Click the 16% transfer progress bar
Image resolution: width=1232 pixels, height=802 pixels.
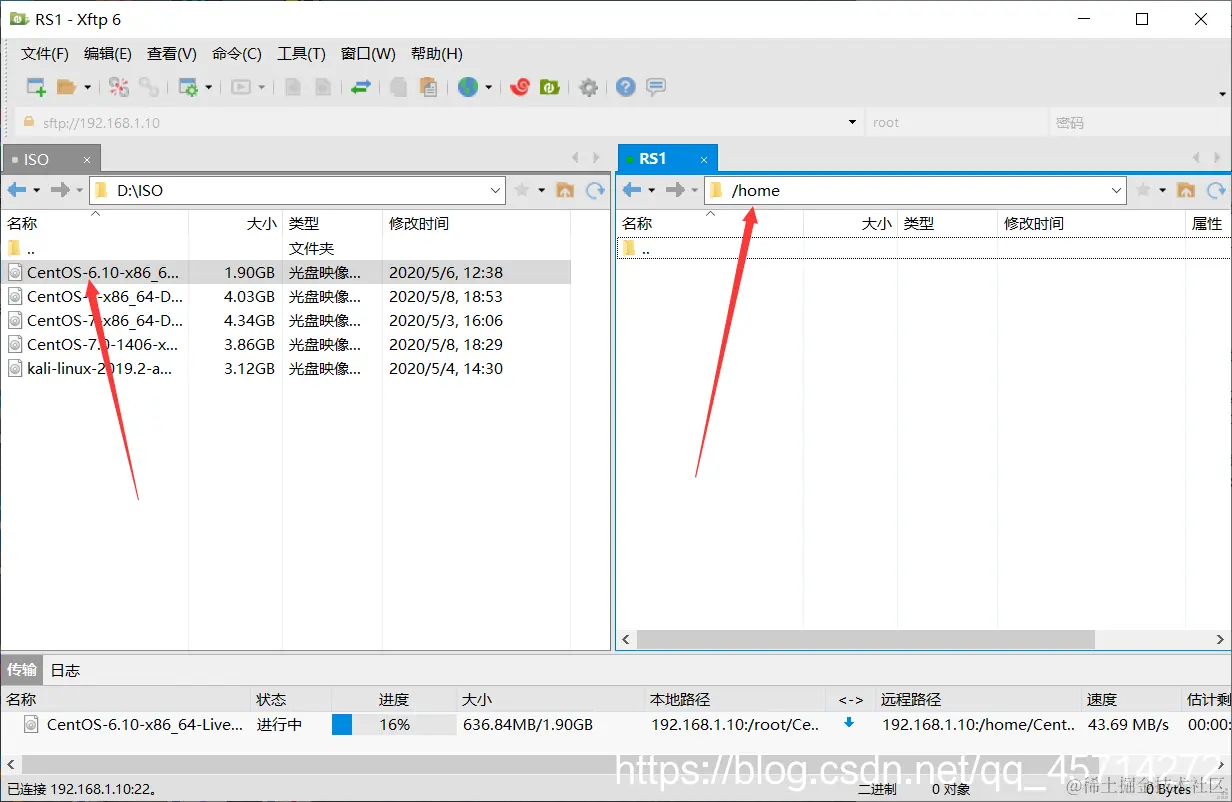(x=393, y=724)
